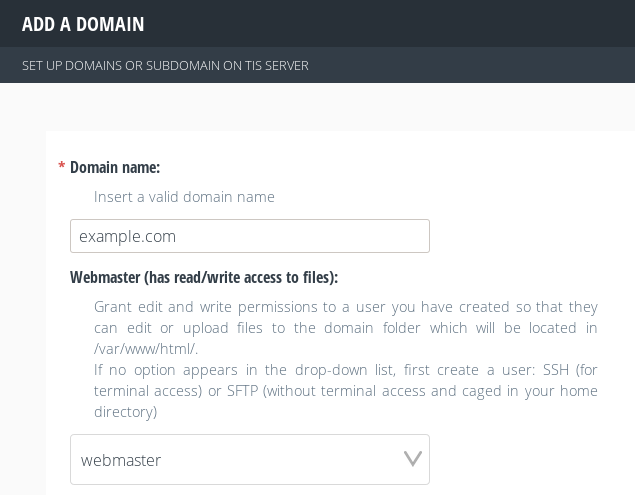635x495 pixels.
Task: Click the "Insert a valid domain name" hint
Action: (184, 197)
